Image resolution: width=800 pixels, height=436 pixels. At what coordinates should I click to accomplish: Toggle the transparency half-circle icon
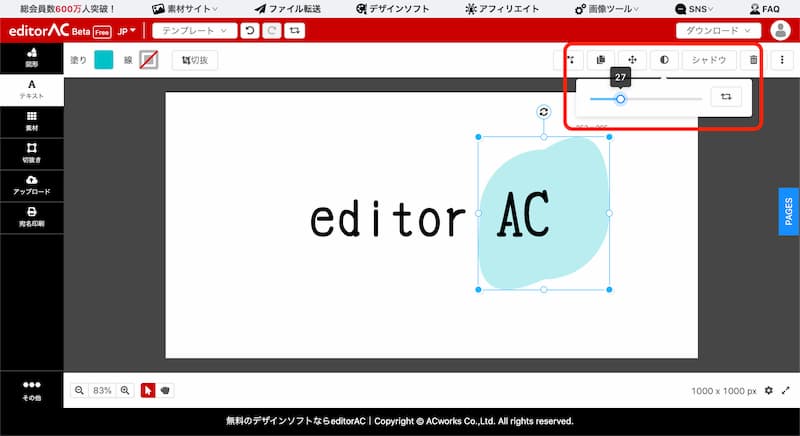[664, 60]
